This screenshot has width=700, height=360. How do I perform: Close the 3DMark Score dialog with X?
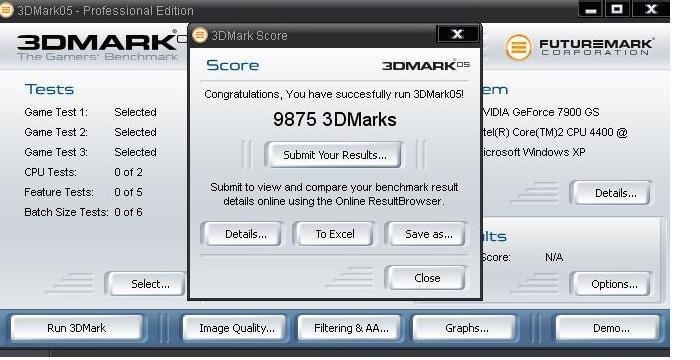(458, 34)
